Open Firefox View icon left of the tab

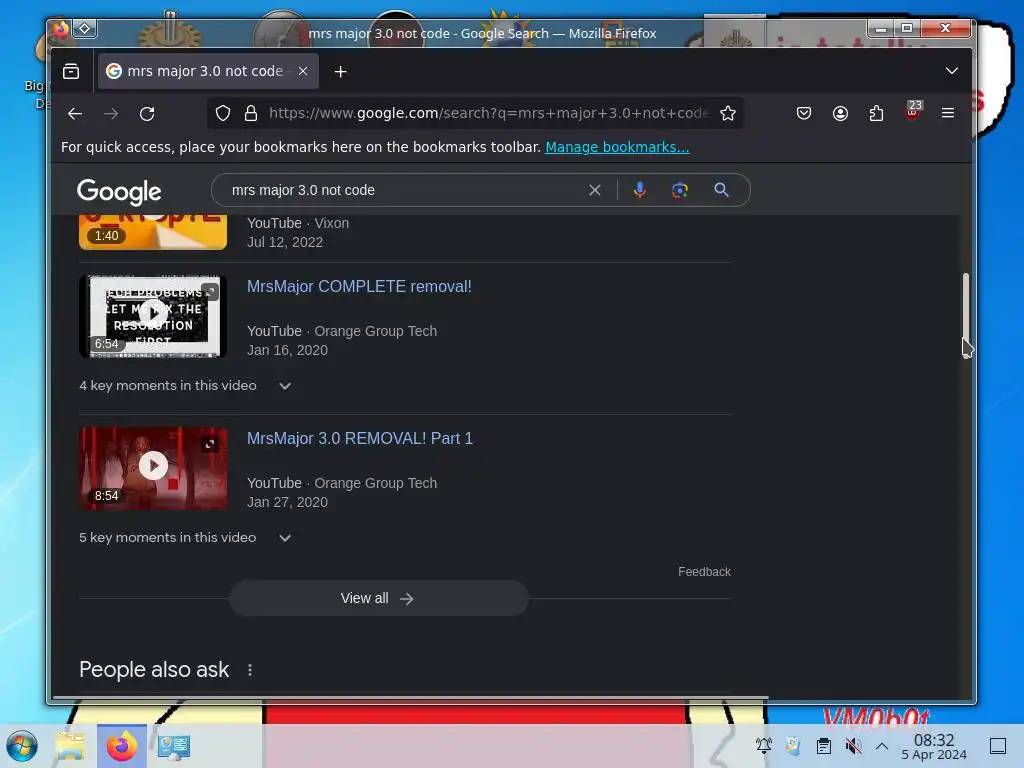tap(71, 71)
